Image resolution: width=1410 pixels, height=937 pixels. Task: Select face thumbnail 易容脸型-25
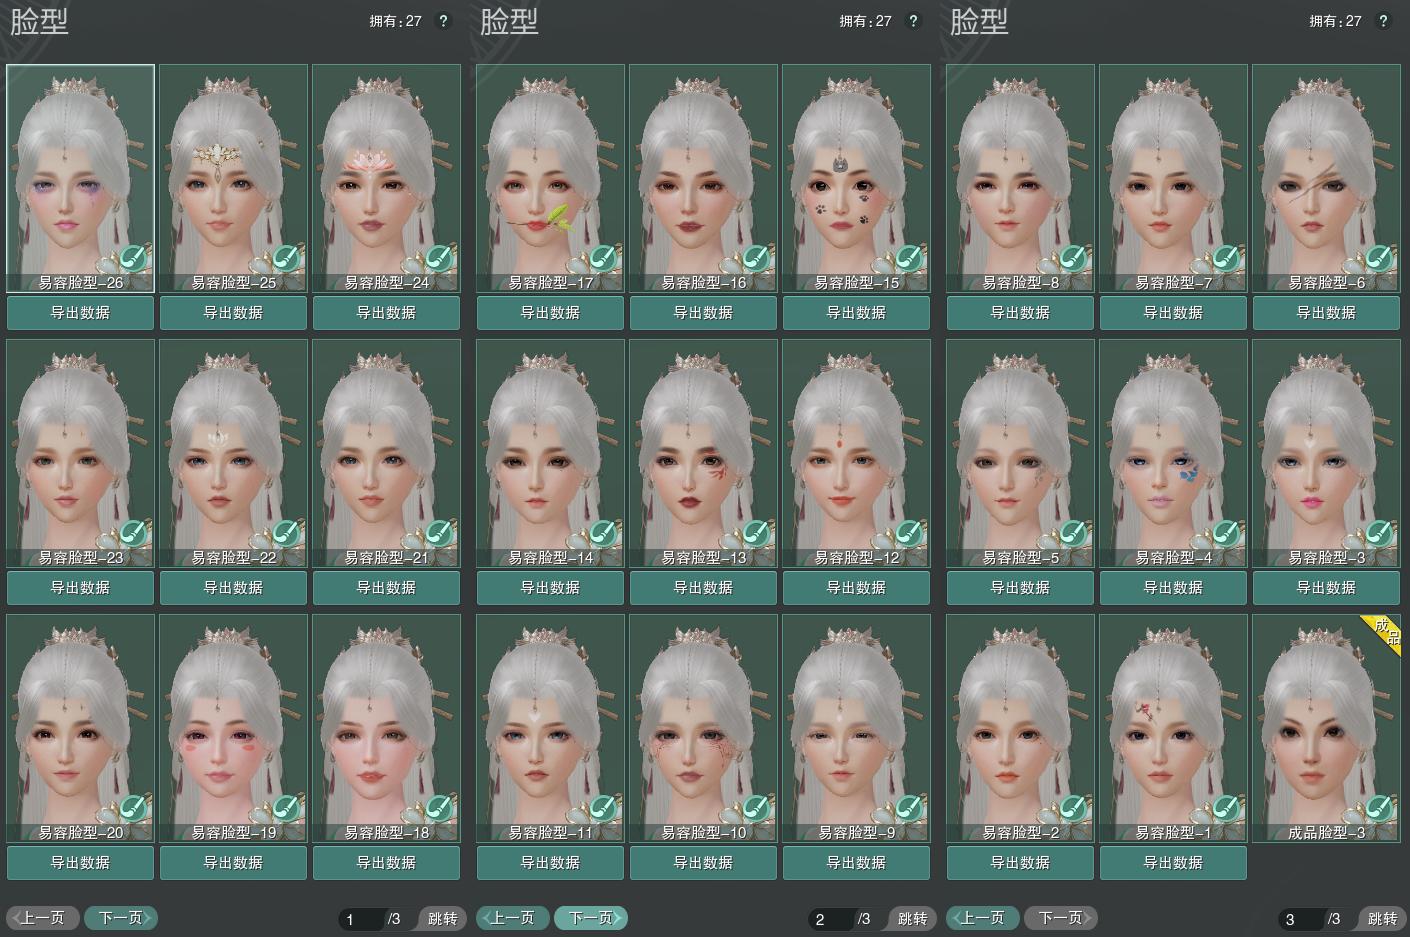[233, 170]
